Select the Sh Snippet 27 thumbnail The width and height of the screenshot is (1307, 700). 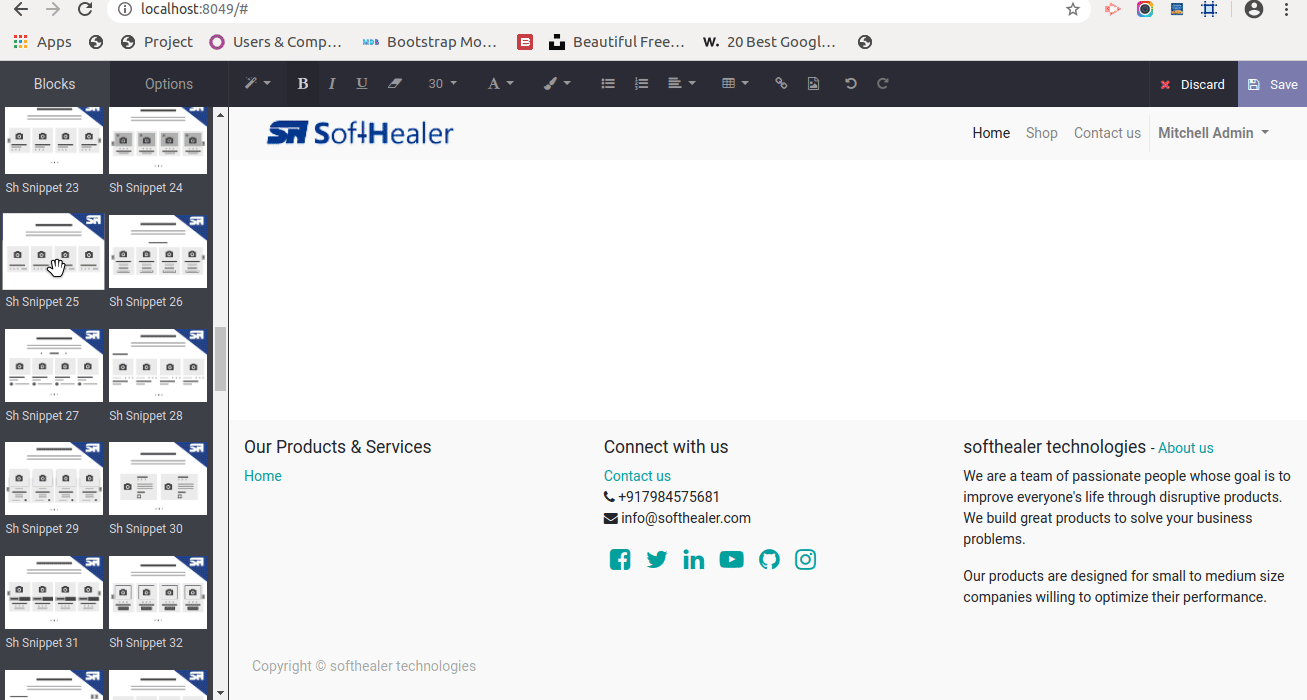point(54,365)
